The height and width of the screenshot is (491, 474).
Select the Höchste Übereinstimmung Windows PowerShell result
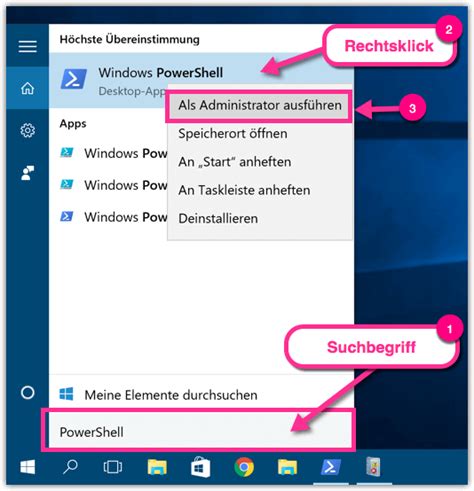point(201,80)
